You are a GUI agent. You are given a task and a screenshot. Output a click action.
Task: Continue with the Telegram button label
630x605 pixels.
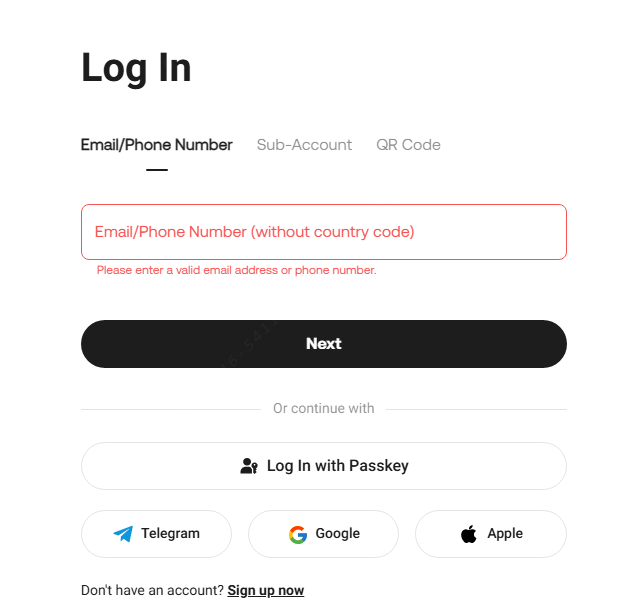coord(170,534)
